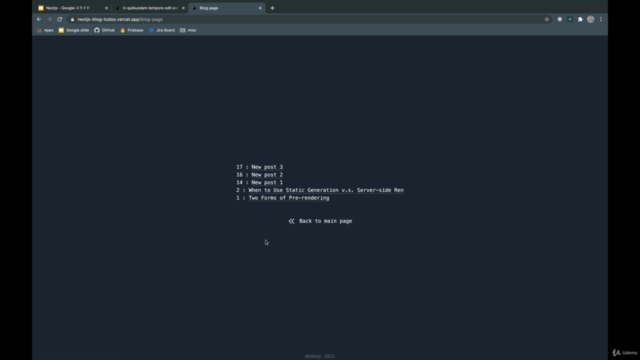Open 'When to Use Static Generation' post
Viewport: 640px width, 360px height.
coord(326,190)
